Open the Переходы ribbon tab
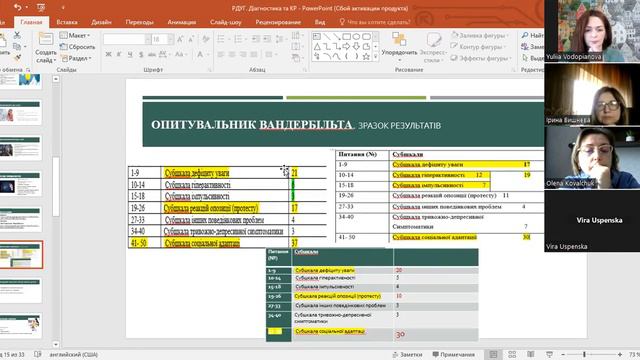Screen dimensions: 640x360 click(x=140, y=22)
